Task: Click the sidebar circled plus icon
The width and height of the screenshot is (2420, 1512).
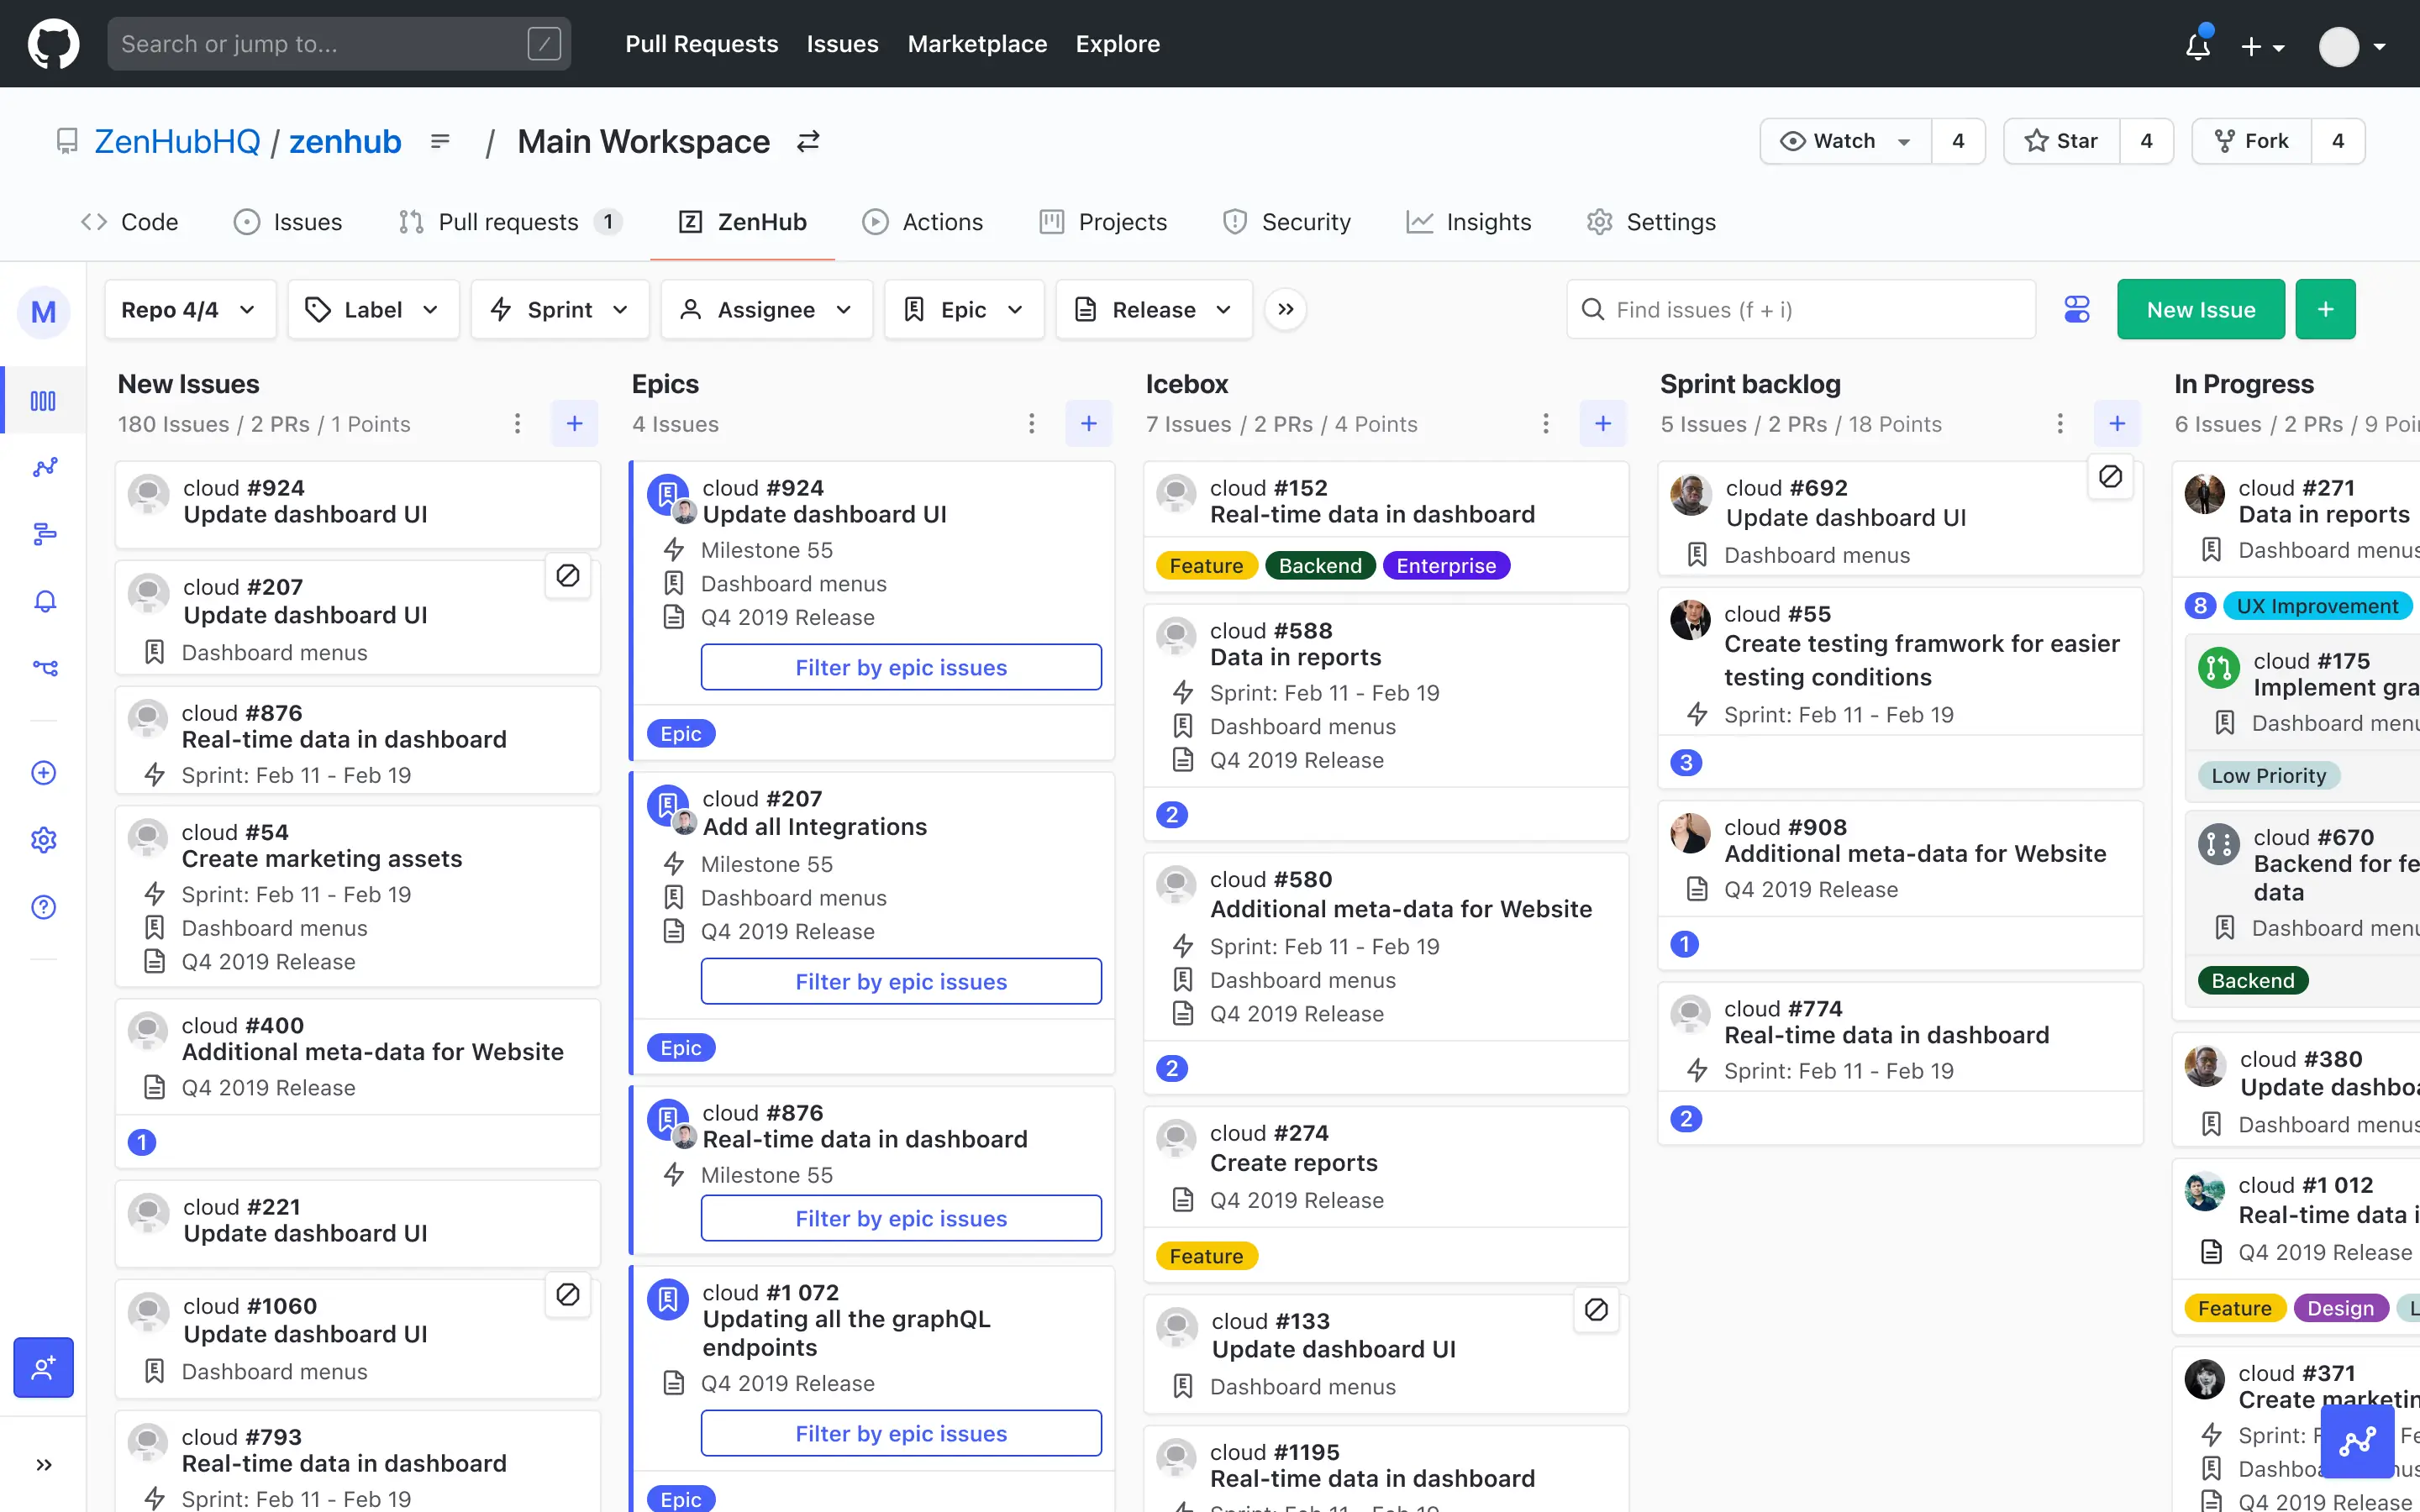Action: point(44,773)
